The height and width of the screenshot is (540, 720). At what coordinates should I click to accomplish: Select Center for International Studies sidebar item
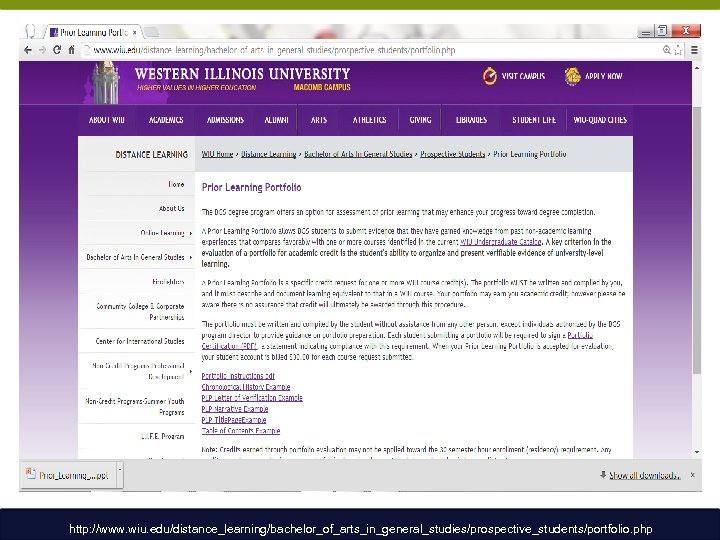coord(140,341)
